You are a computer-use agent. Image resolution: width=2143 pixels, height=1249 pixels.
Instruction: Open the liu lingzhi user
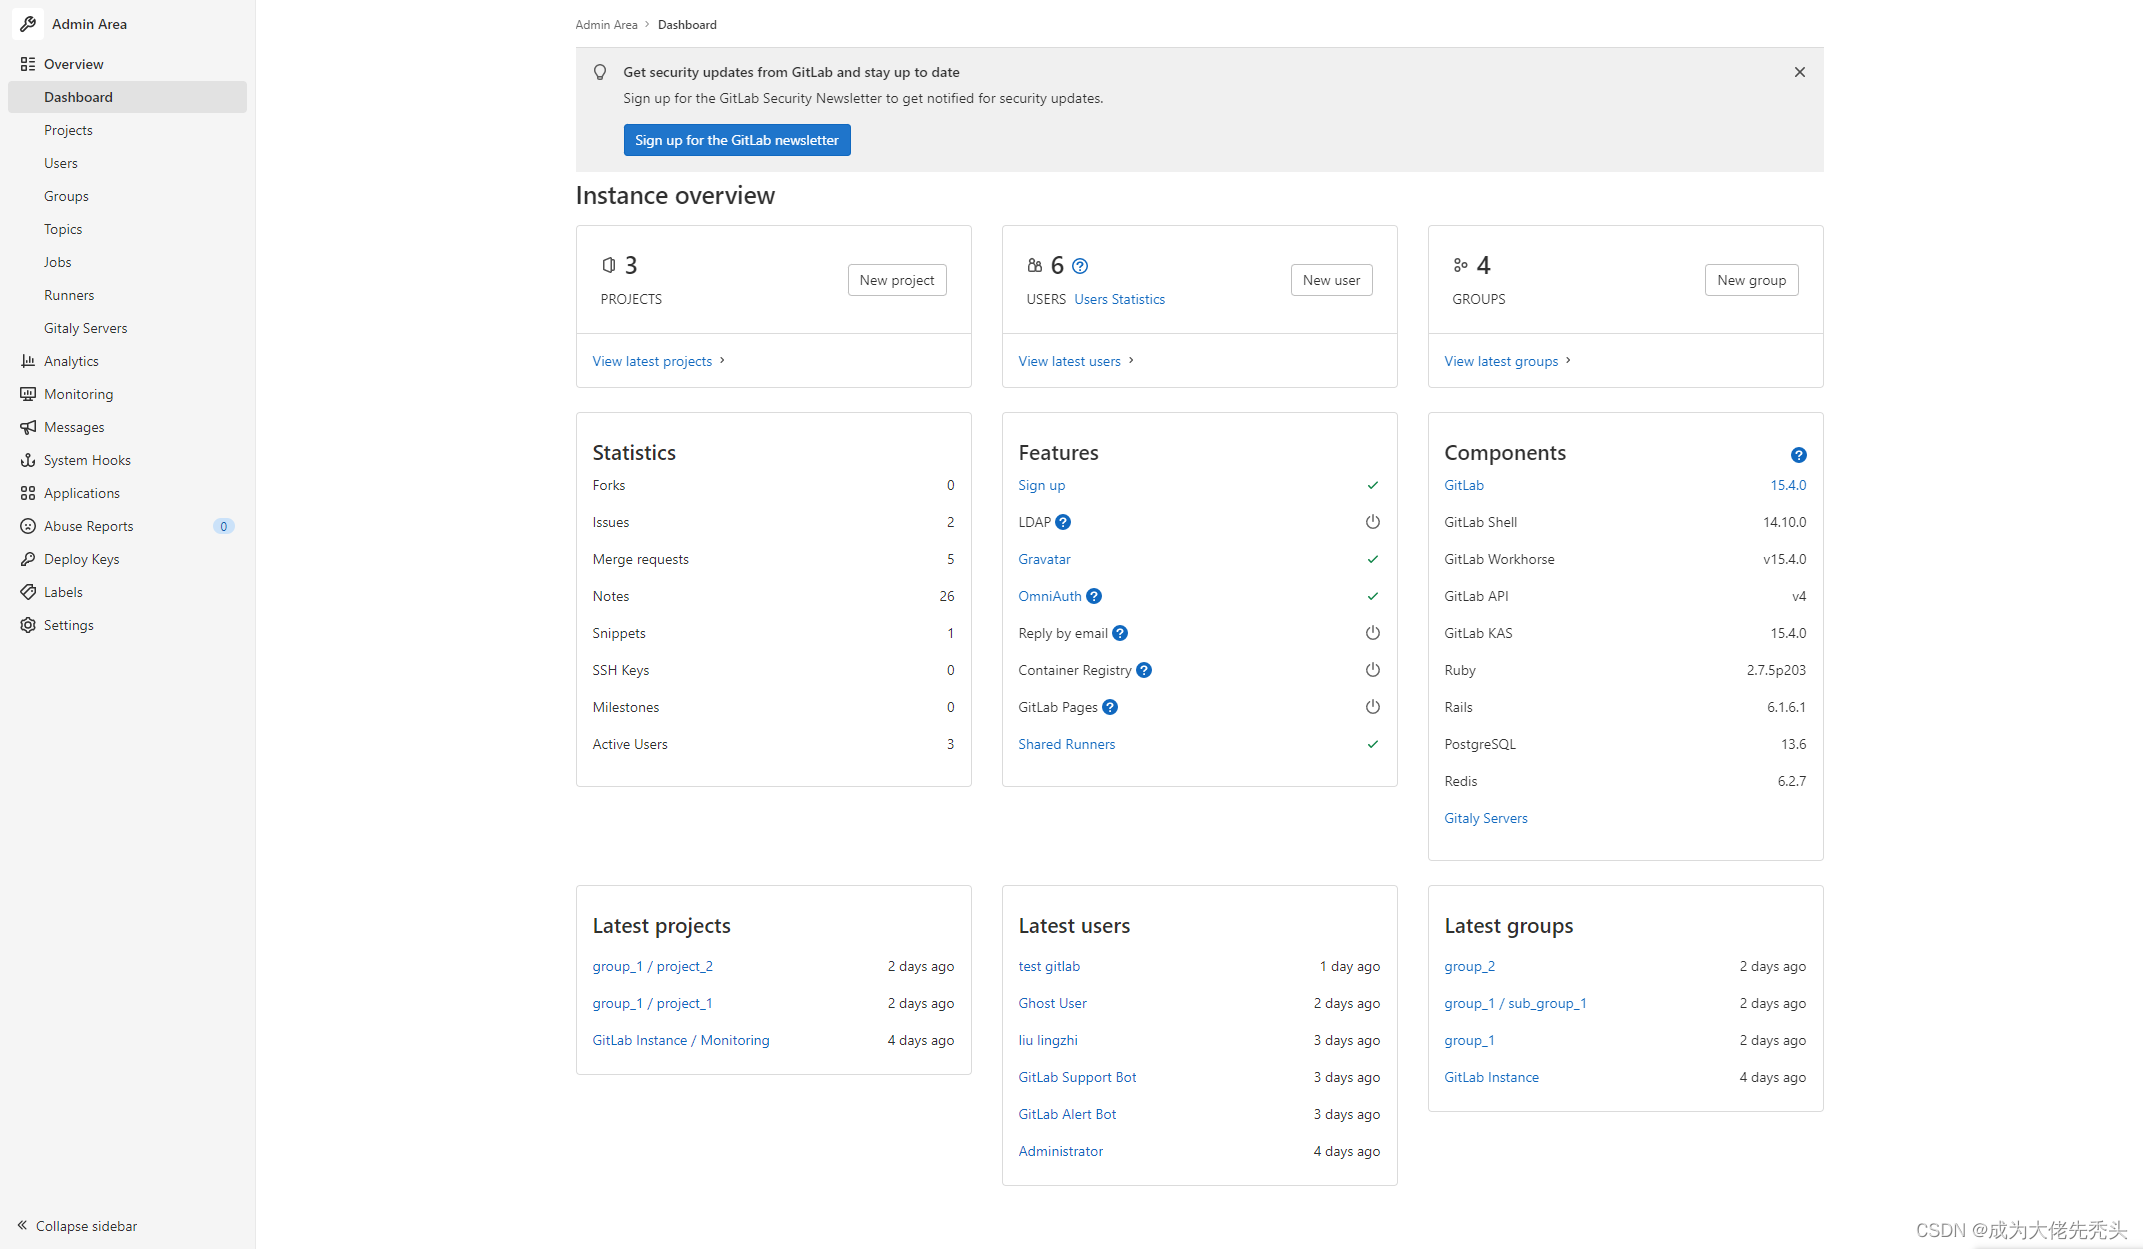[x=1047, y=1040]
